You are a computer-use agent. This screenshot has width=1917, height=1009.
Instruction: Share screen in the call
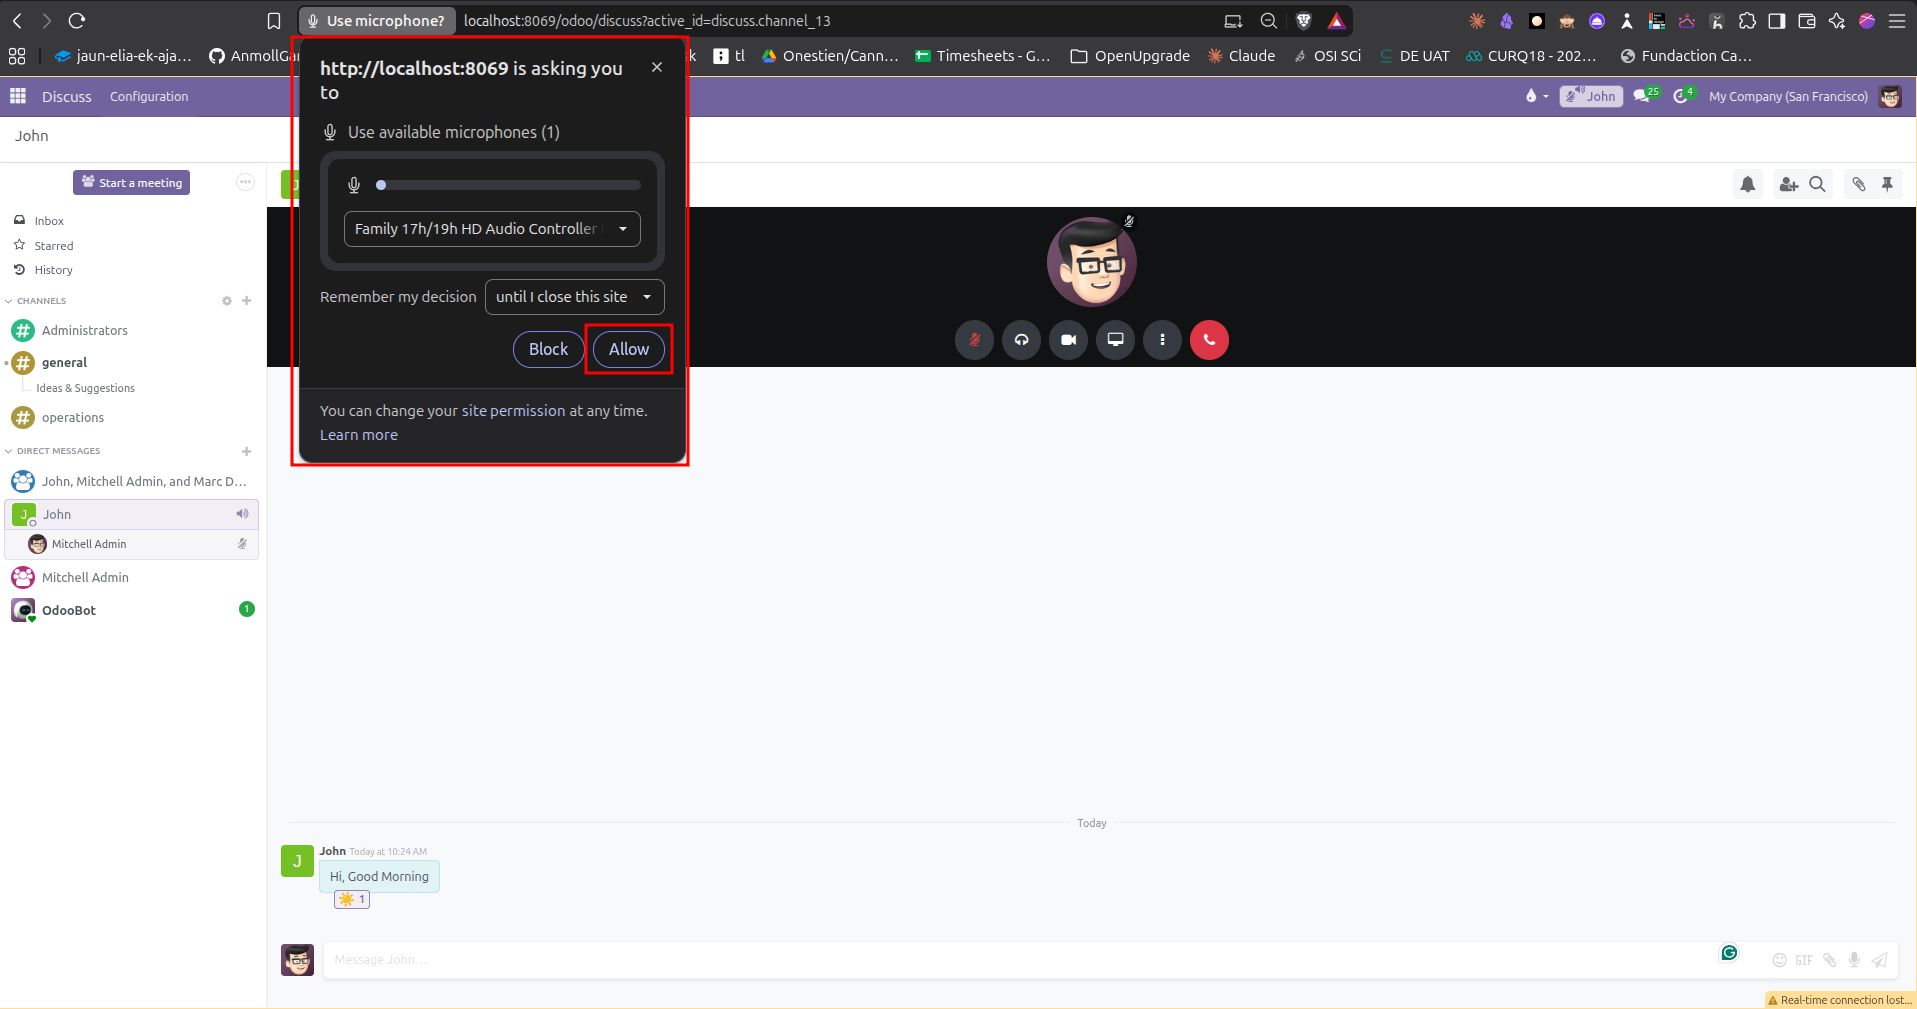coord(1115,340)
